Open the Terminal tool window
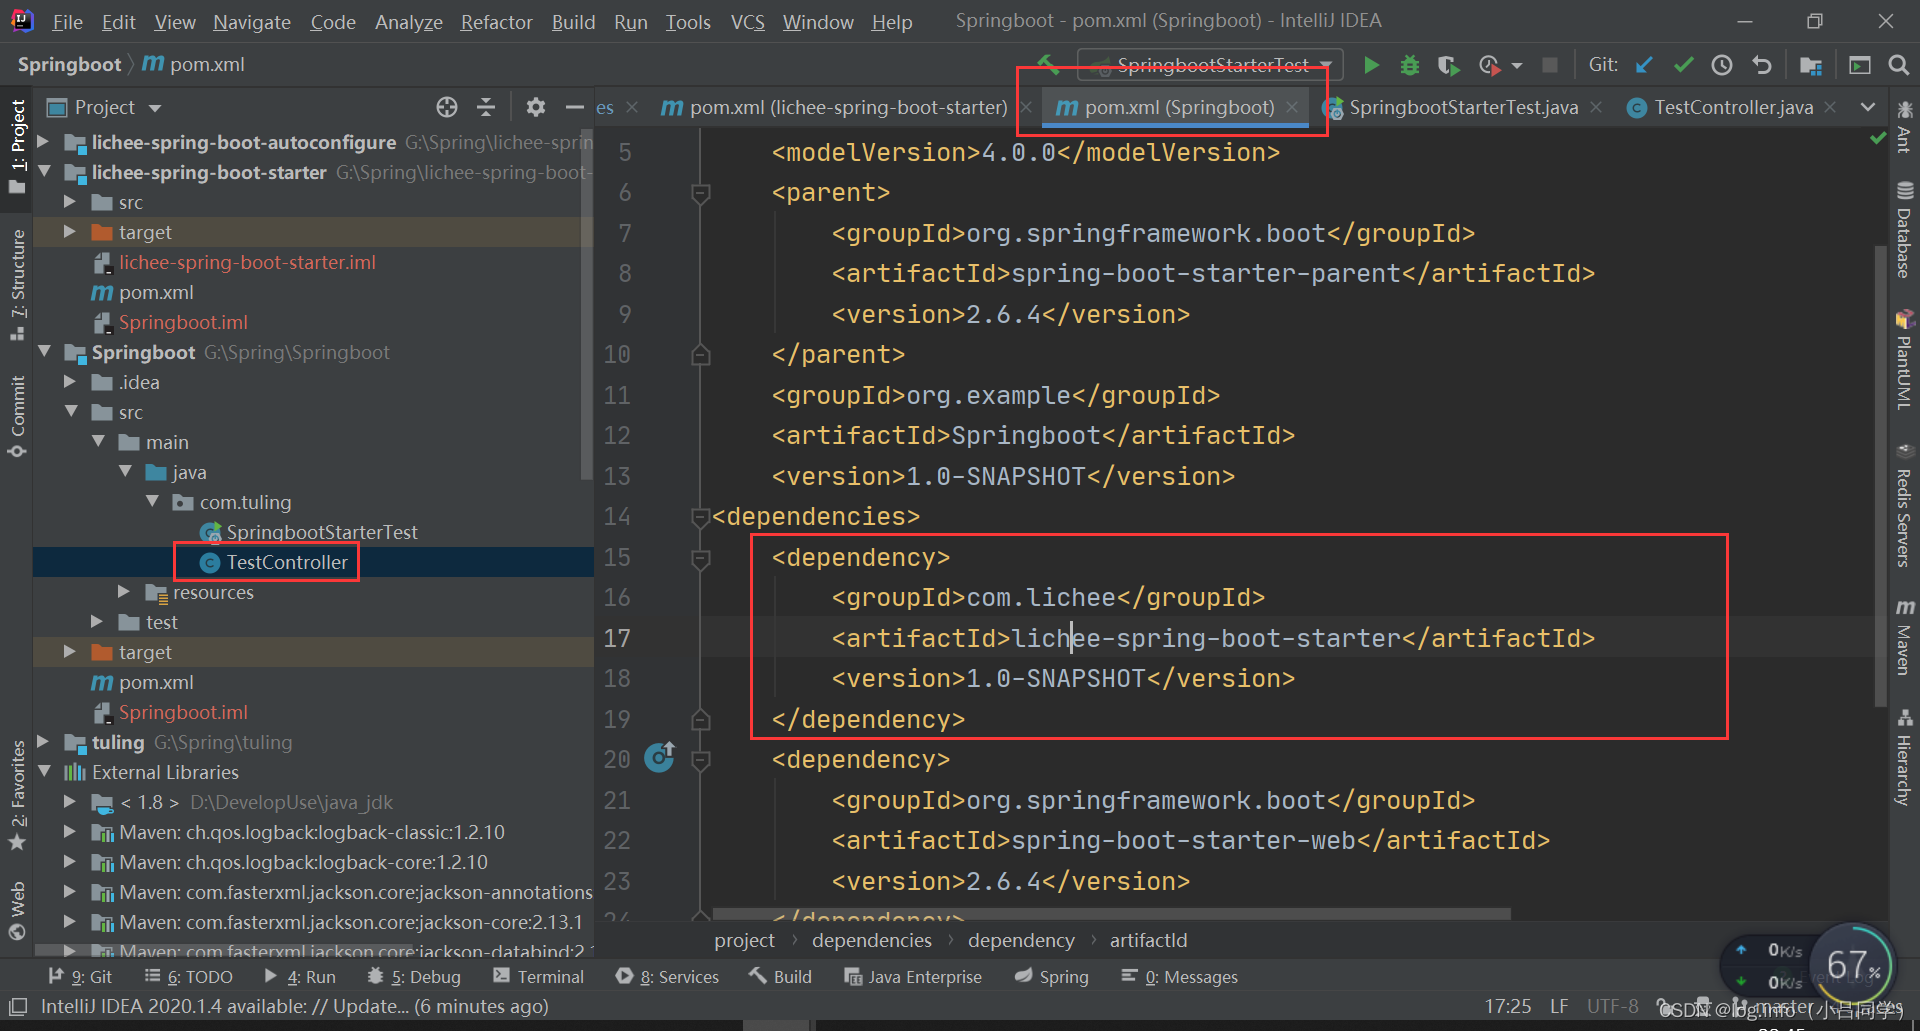This screenshot has height=1031, width=1920. coord(538,977)
